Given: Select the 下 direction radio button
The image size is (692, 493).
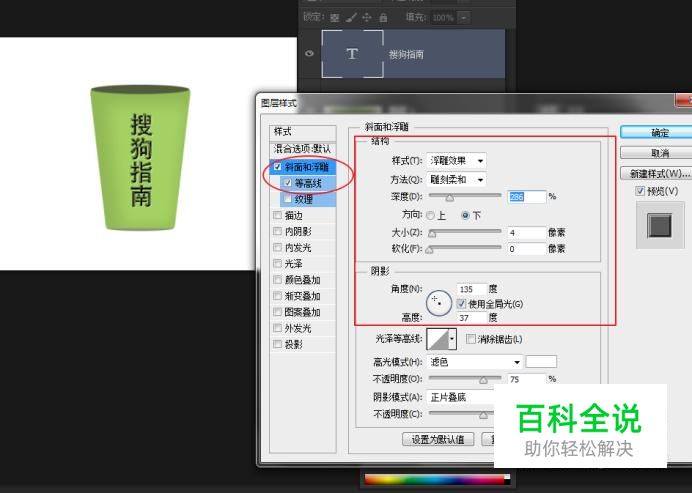Looking at the screenshot, I should (465, 215).
